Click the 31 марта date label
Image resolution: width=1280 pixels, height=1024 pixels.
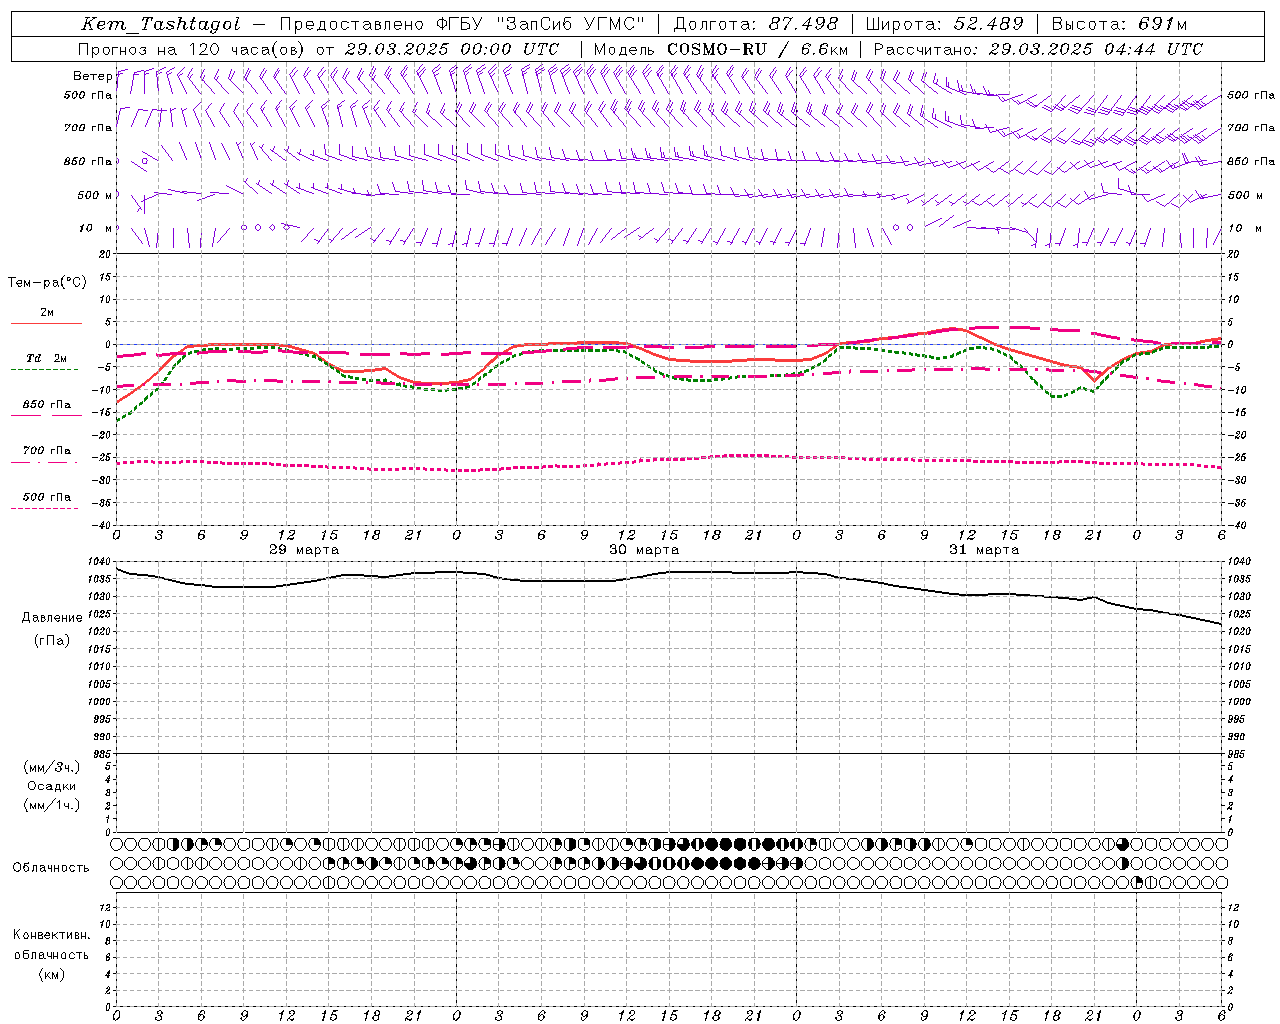(x=984, y=550)
